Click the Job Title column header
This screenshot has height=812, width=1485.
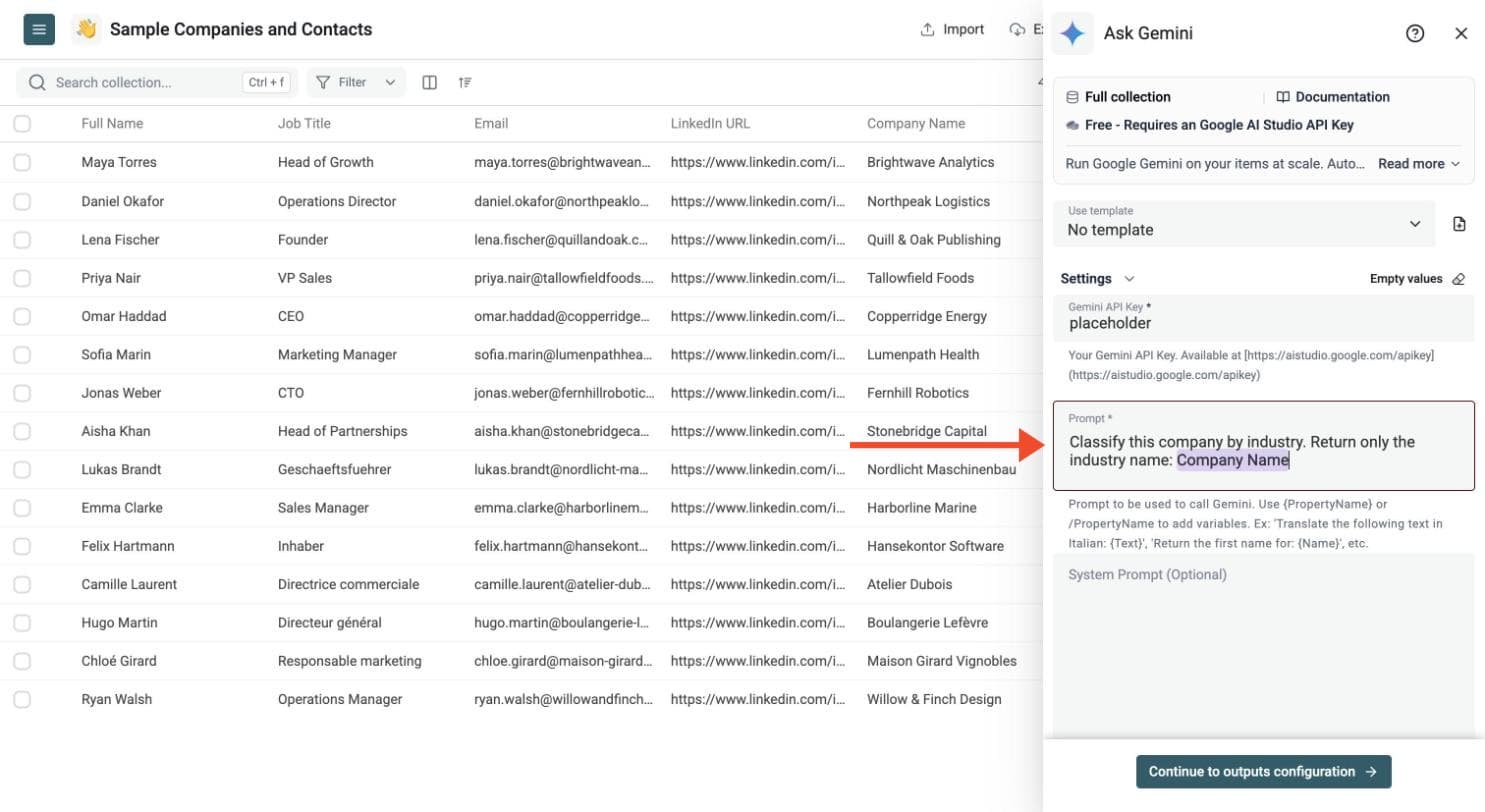tap(304, 124)
